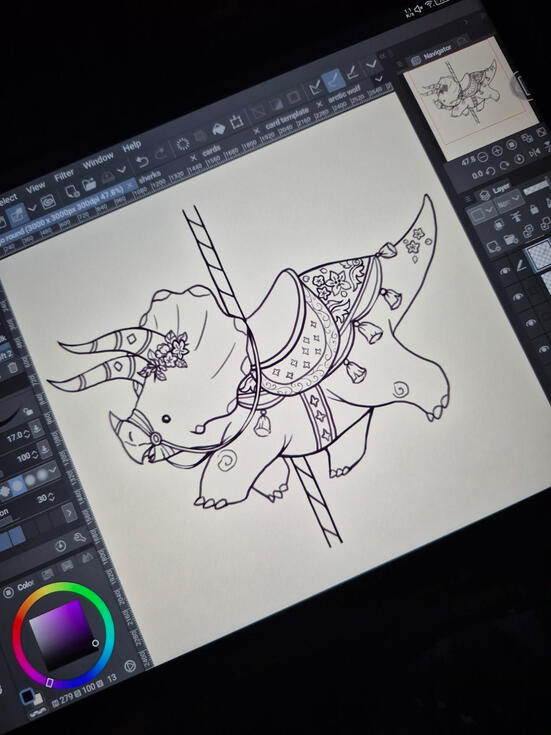
Task: Click the zoom in button in Navigator
Action: click(x=497, y=150)
